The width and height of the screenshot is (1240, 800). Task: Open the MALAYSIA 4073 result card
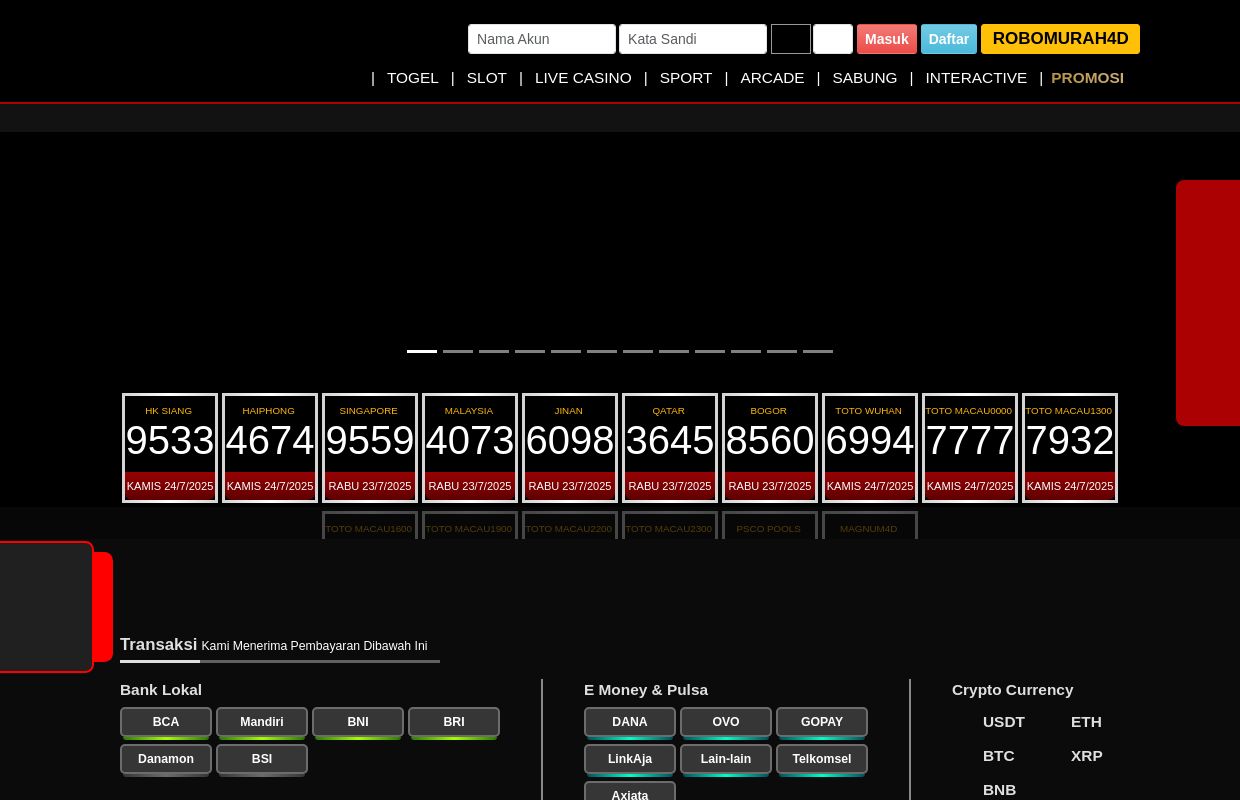[x=470, y=448]
